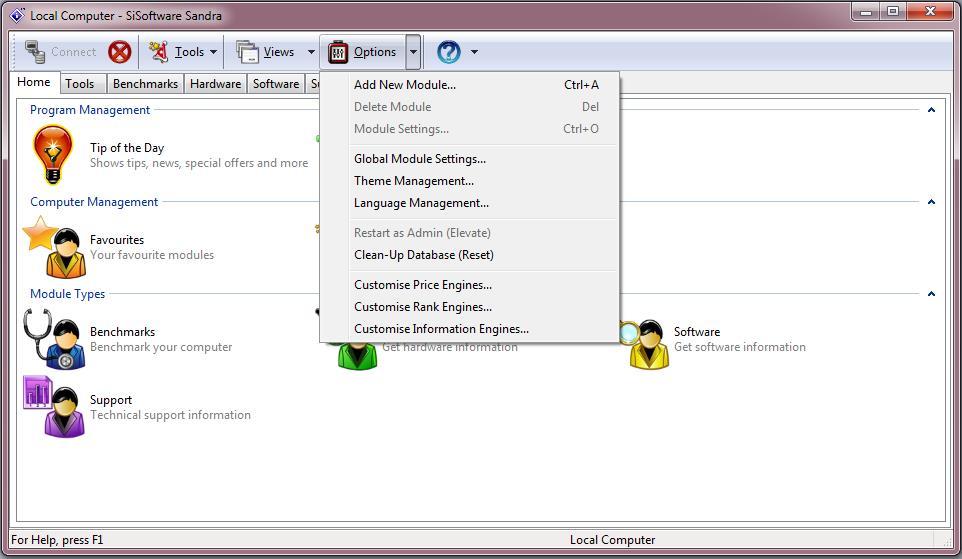The height and width of the screenshot is (559, 962).
Task: Collapse the Computer Management section
Action: click(x=931, y=202)
